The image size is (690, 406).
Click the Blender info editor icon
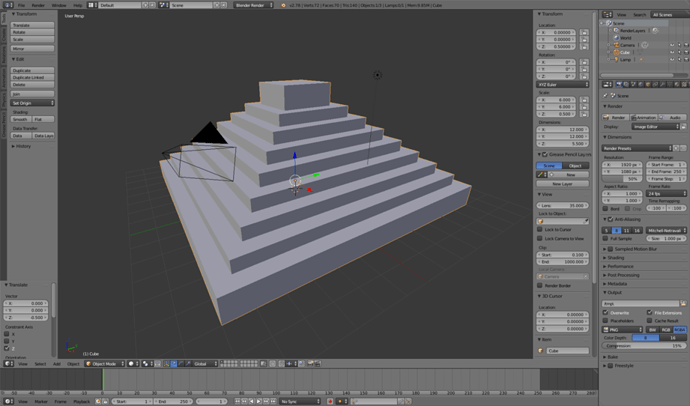coord(8,5)
